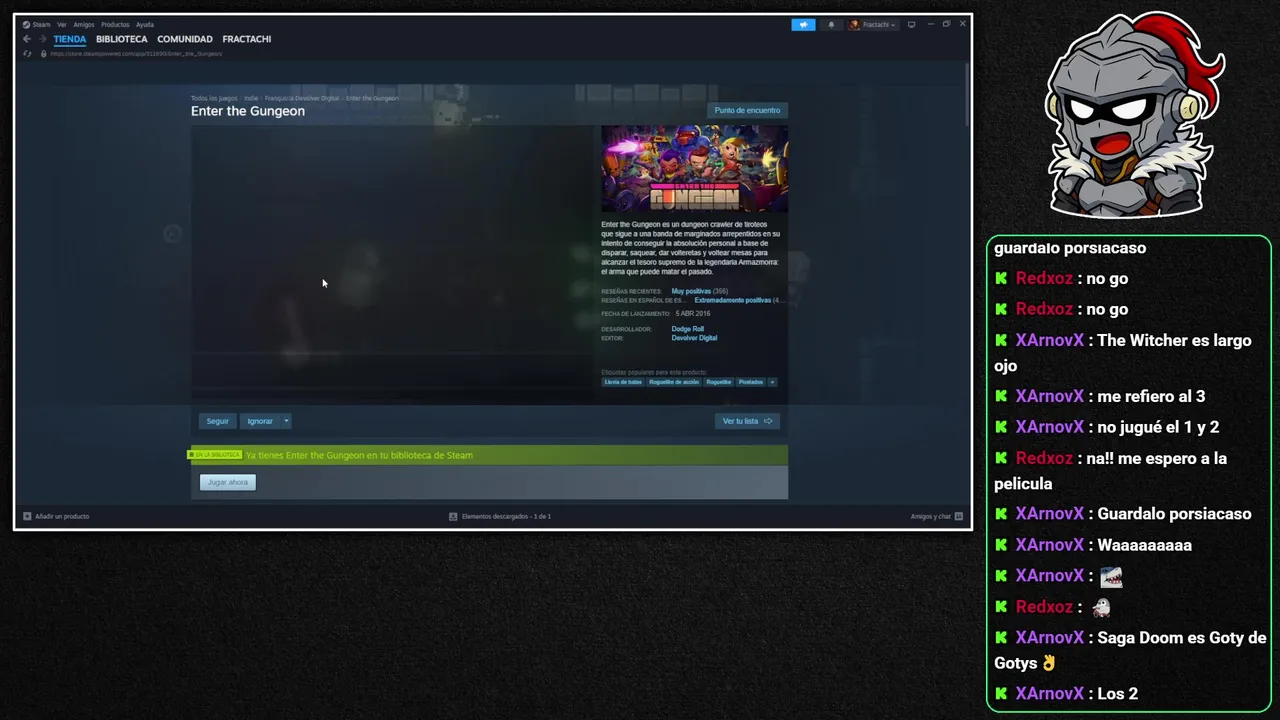Screen dimensions: 1280x720
Task: Click the padlock icon beside the URL
Action: click(43, 54)
